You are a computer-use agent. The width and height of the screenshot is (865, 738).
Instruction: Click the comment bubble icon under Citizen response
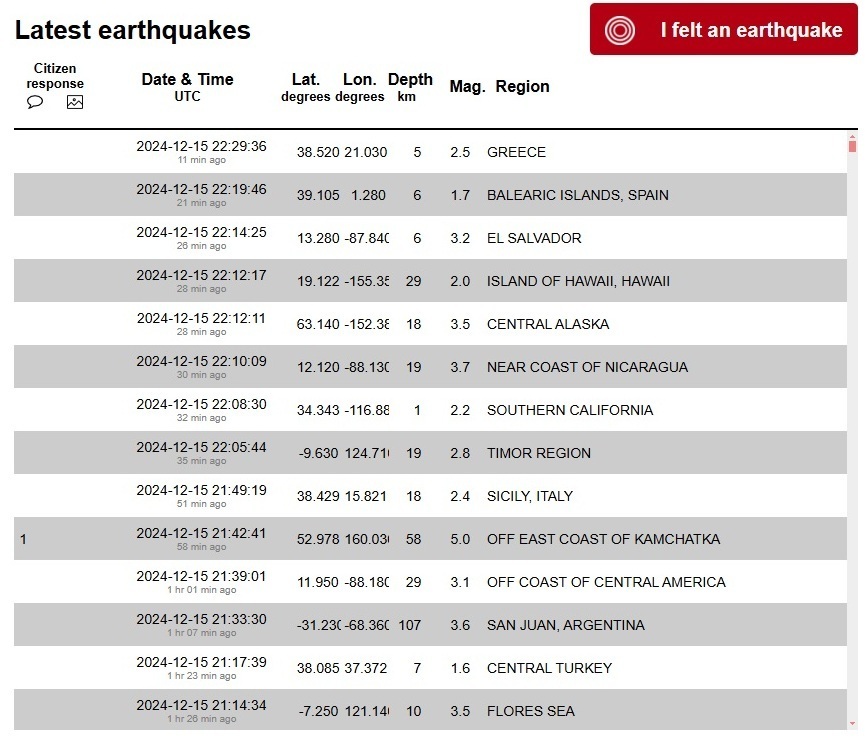pyautogui.click(x=35, y=102)
